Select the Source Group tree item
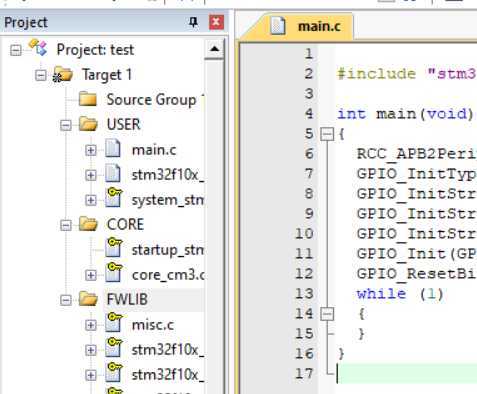 [155, 100]
